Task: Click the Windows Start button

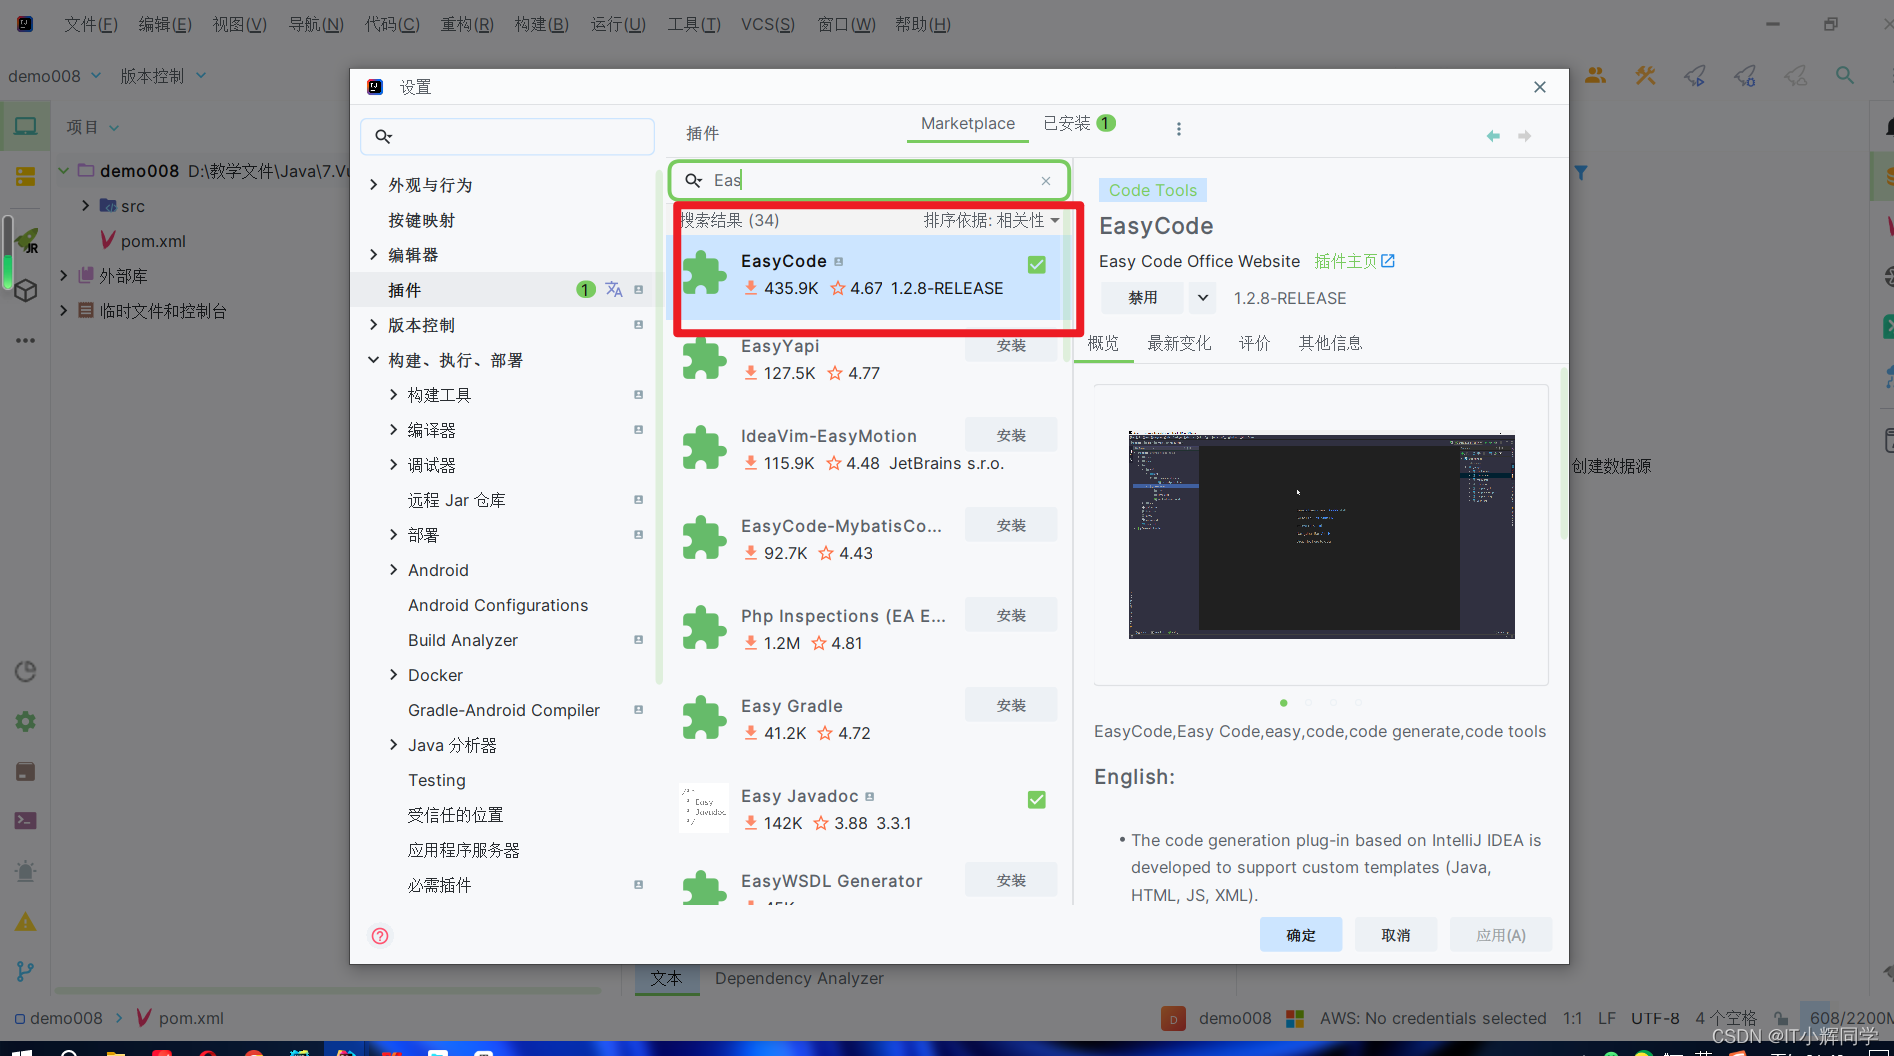Action: [x=21, y=1052]
